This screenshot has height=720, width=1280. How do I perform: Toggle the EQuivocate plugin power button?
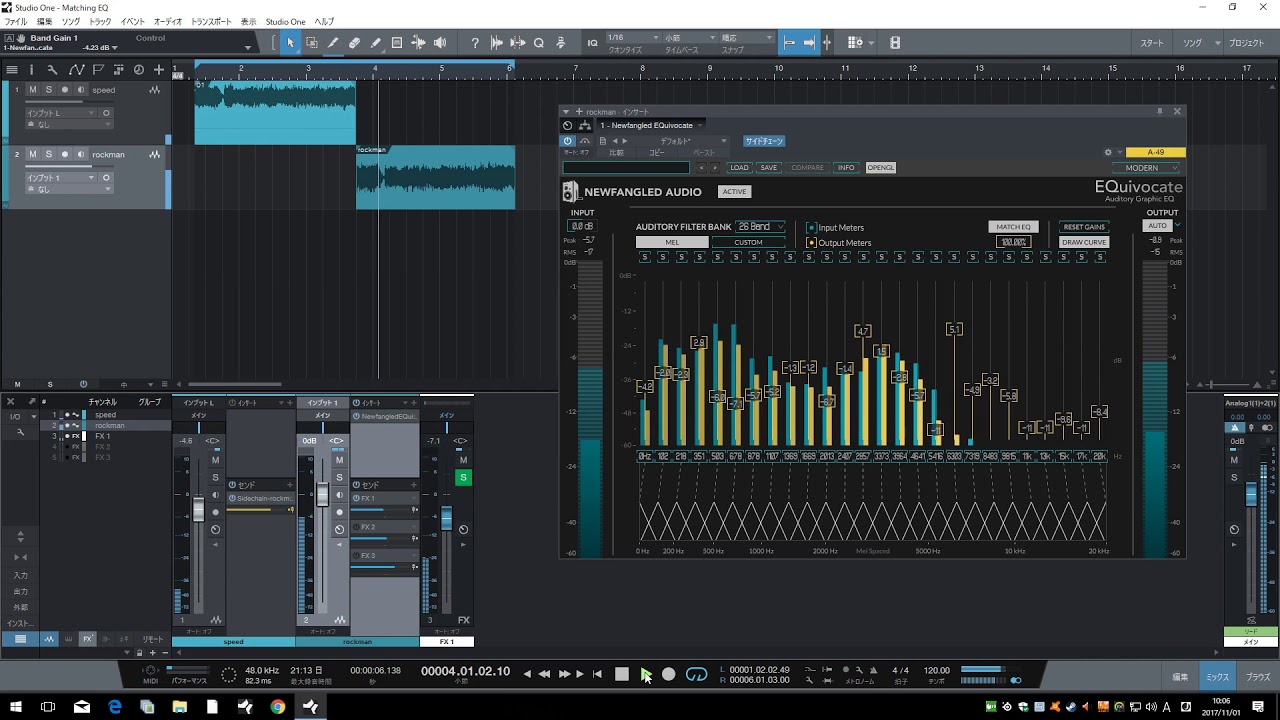point(567,141)
